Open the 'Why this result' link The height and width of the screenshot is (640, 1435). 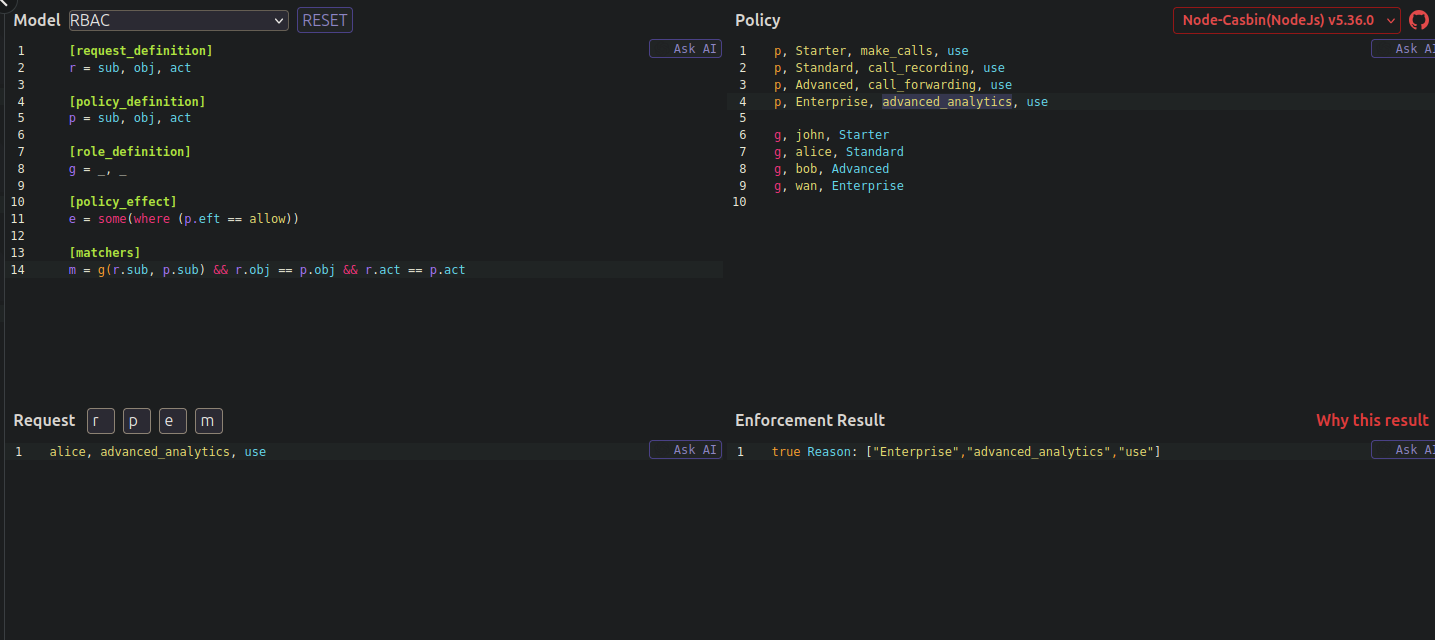click(x=1372, y=420)
